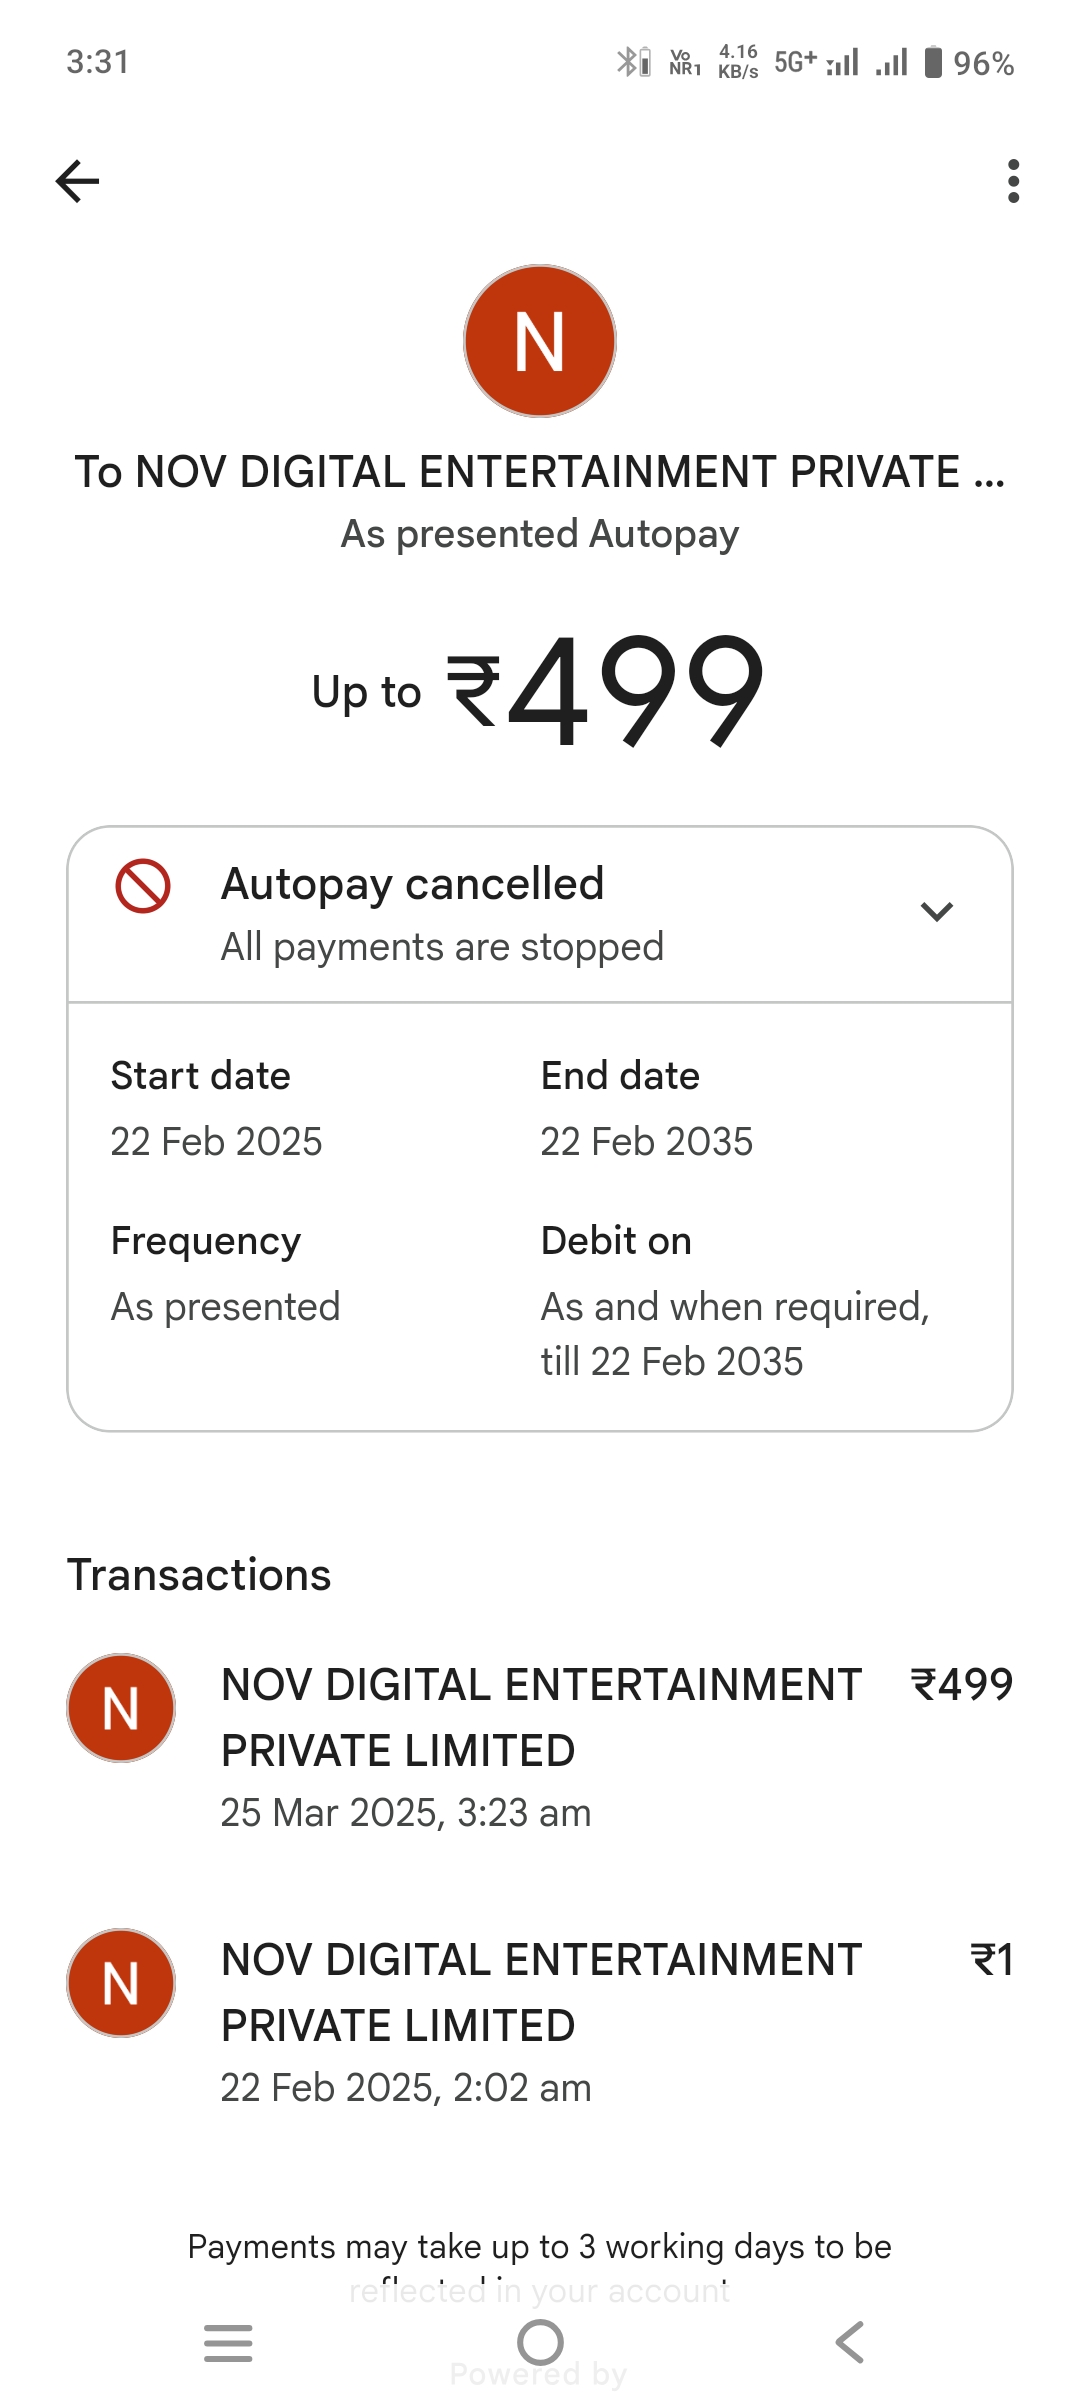
Task: Tap the Bluetooth status icon
Action: coord(627,62)
